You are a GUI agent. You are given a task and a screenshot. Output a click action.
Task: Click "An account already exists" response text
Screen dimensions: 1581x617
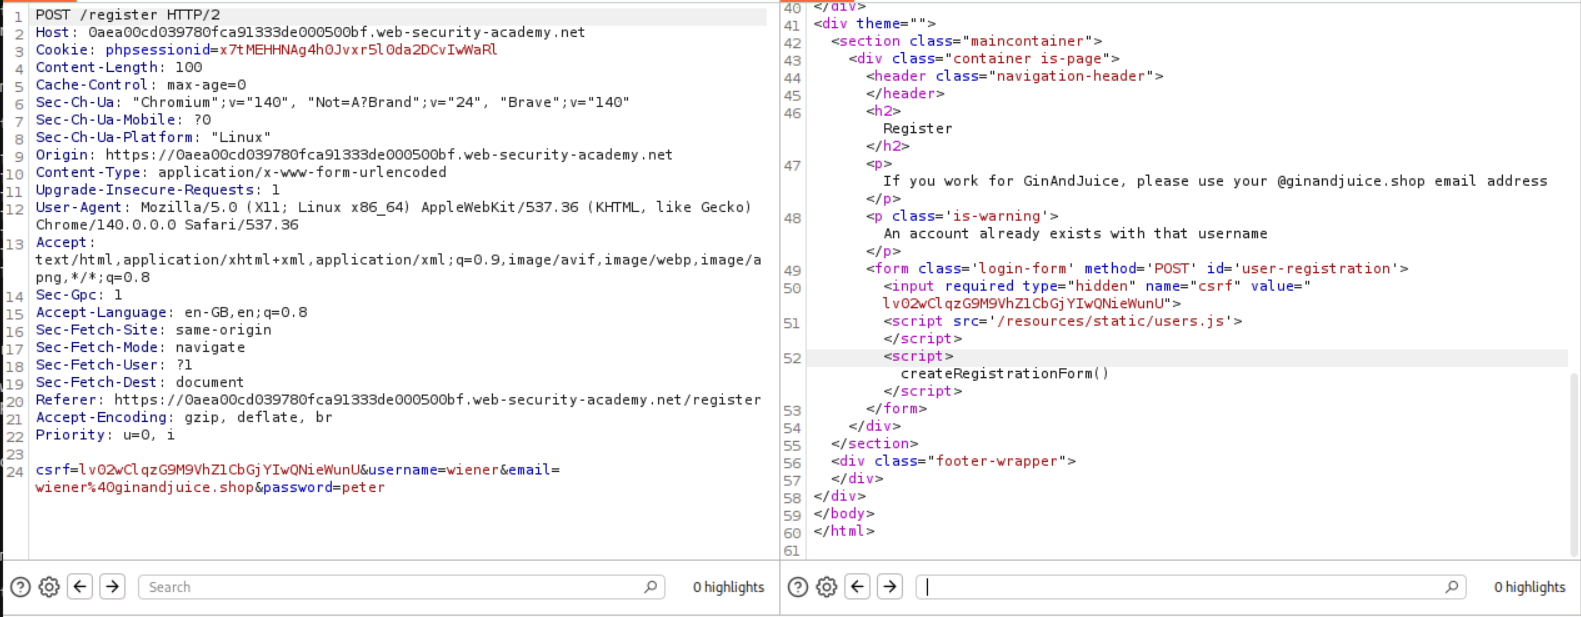click(1075, 234)
